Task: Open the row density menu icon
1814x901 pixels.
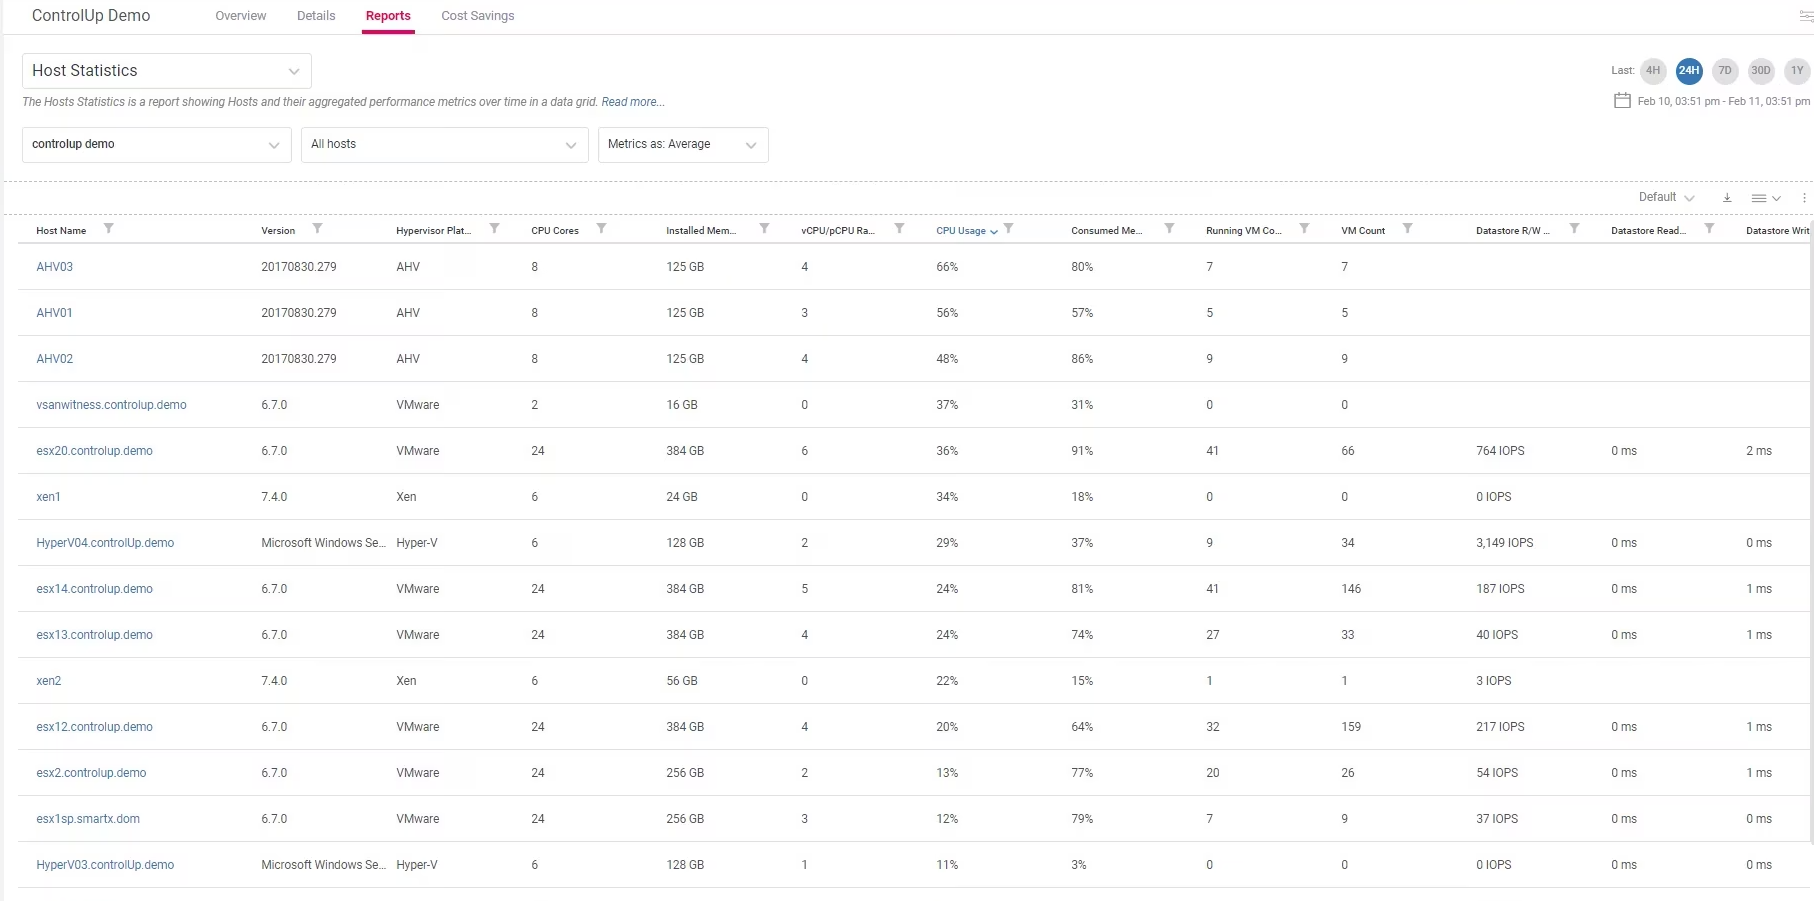Action: point(1766,198)
